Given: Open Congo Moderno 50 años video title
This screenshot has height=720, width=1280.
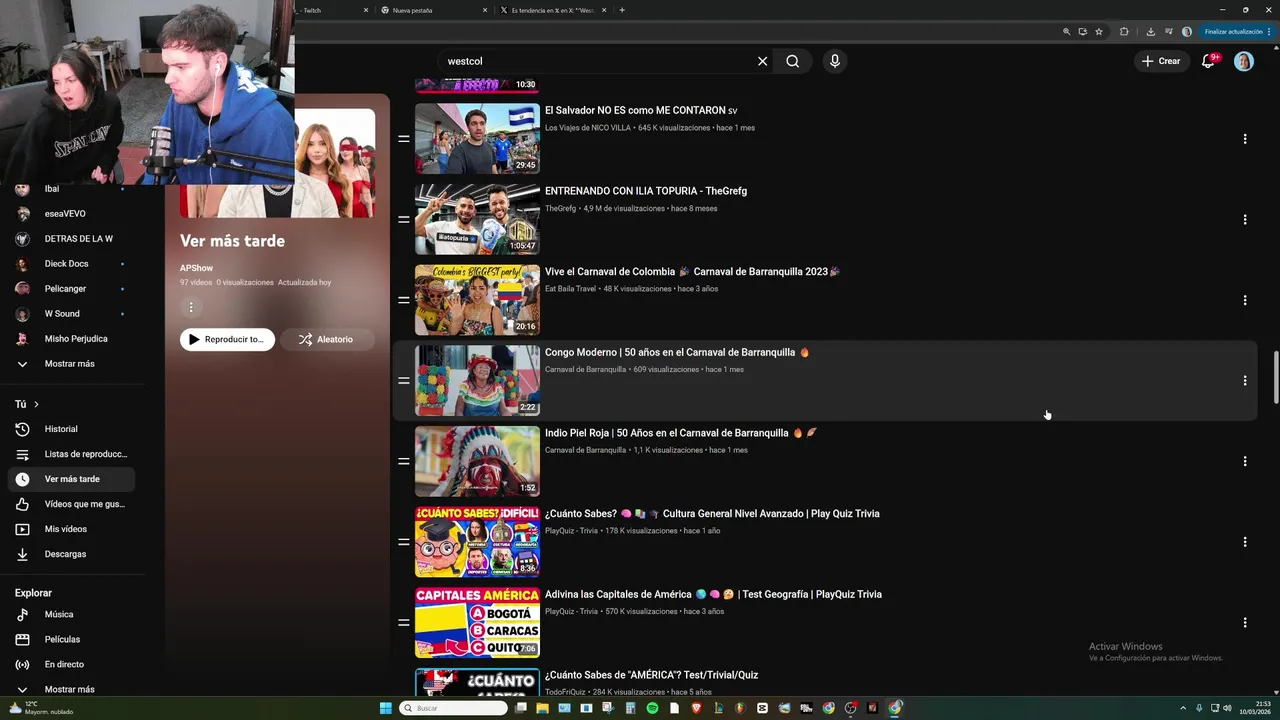Looking at the screenshot, I should pos(677,352).
